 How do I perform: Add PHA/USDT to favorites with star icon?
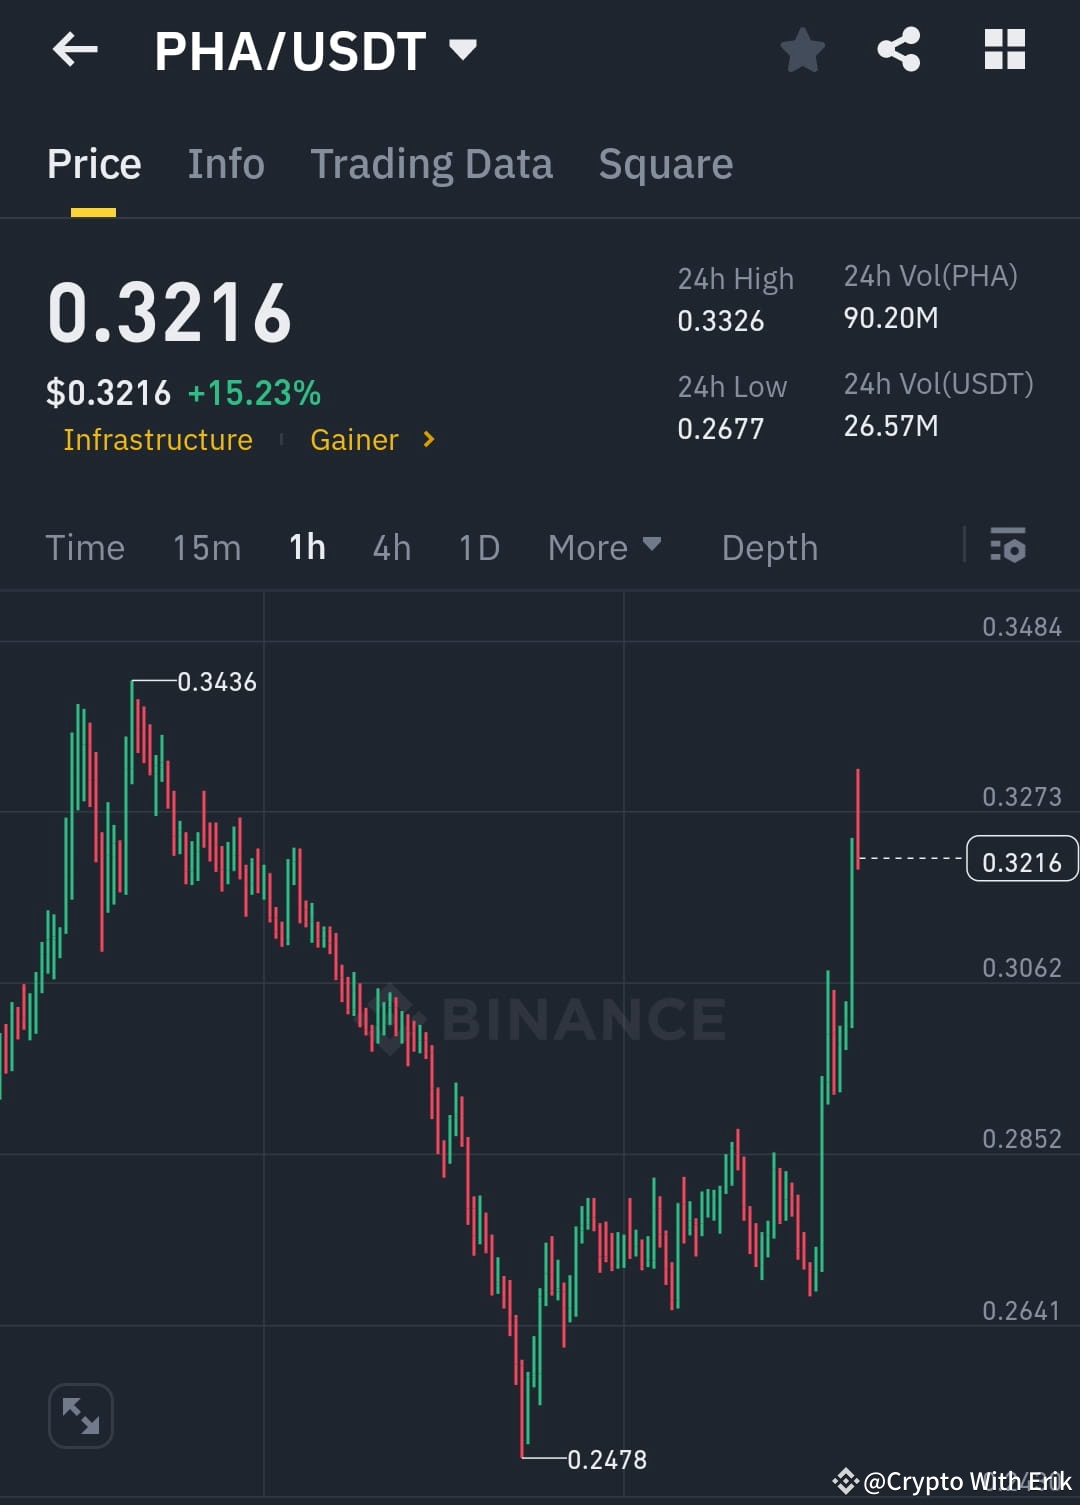(x=802, y=50)
